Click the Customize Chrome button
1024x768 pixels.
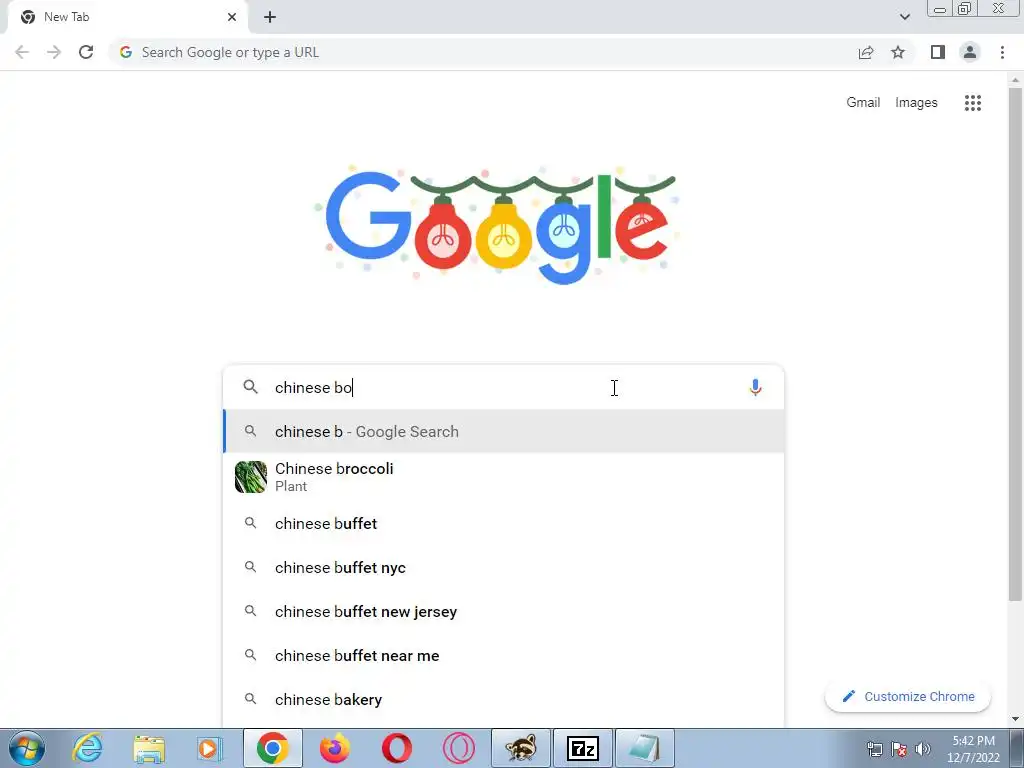coord(908,696)
